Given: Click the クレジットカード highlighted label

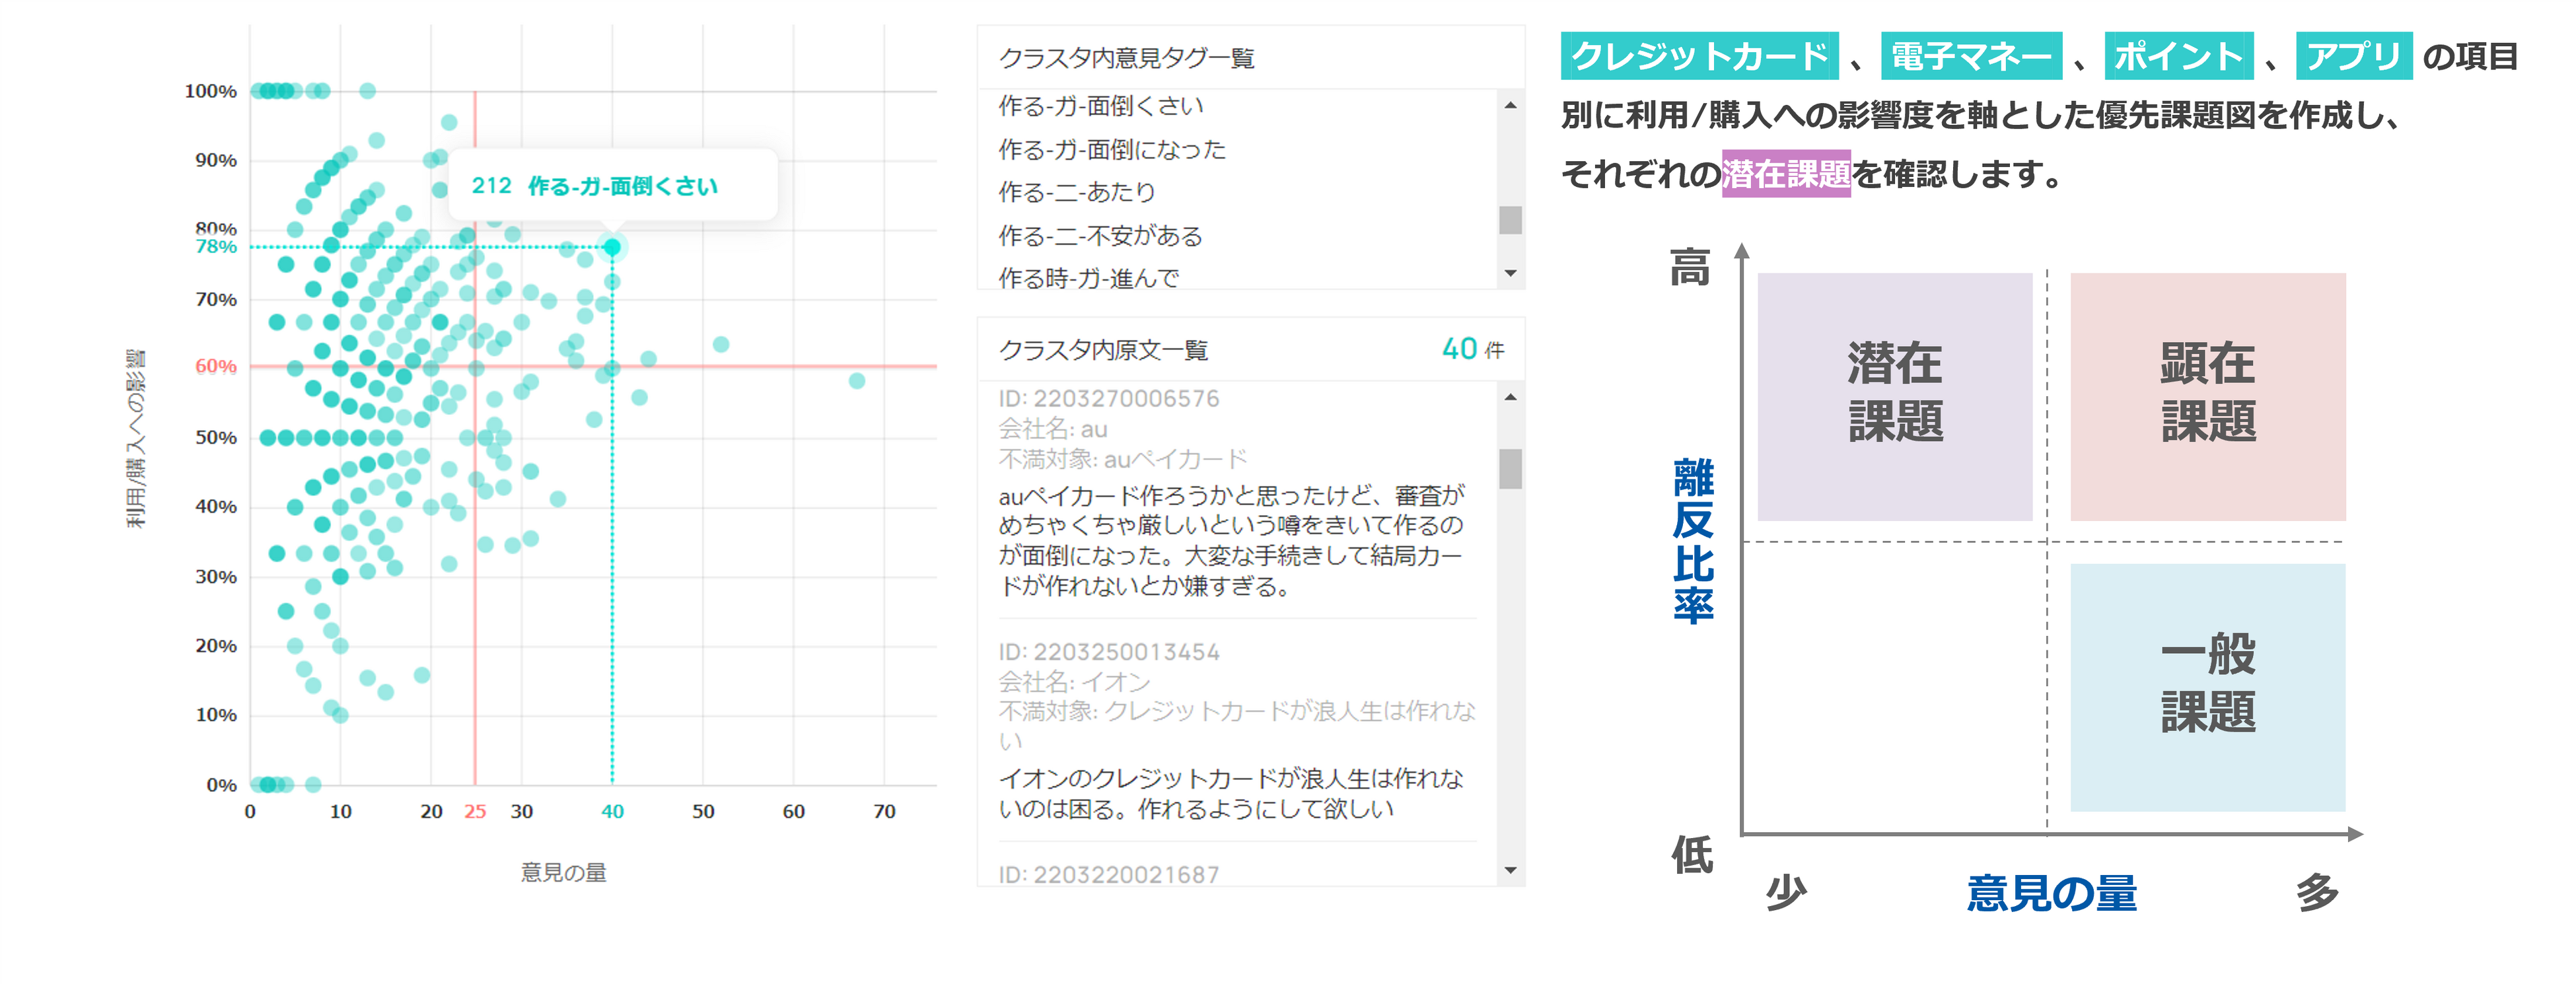Looking at the screenshot, I should coord(1699,56).
